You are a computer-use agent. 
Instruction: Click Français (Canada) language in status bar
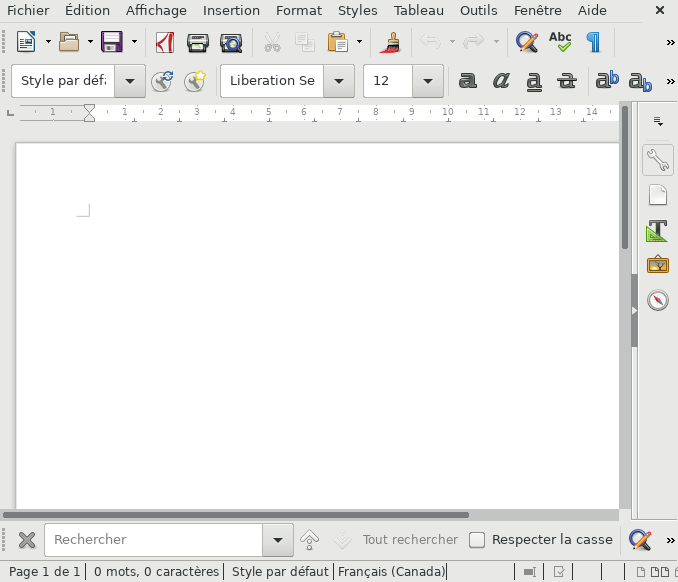point(391,572)
